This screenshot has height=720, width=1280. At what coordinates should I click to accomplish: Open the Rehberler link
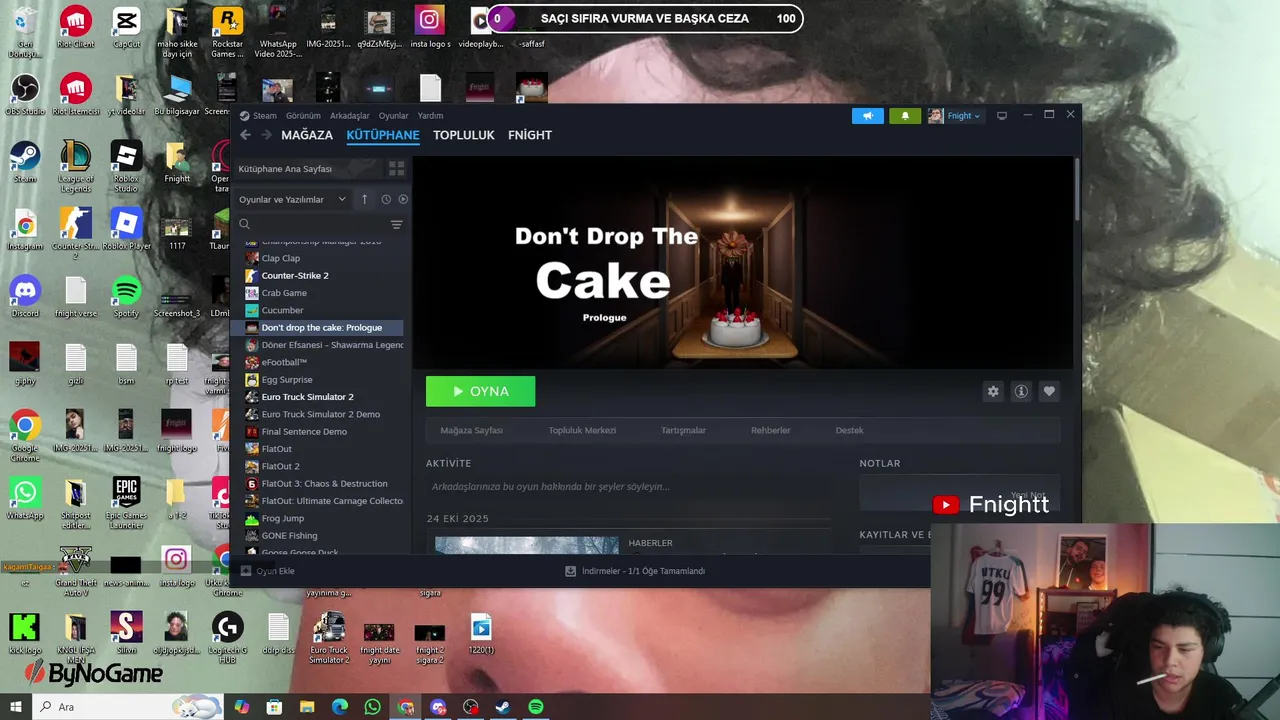770,430
